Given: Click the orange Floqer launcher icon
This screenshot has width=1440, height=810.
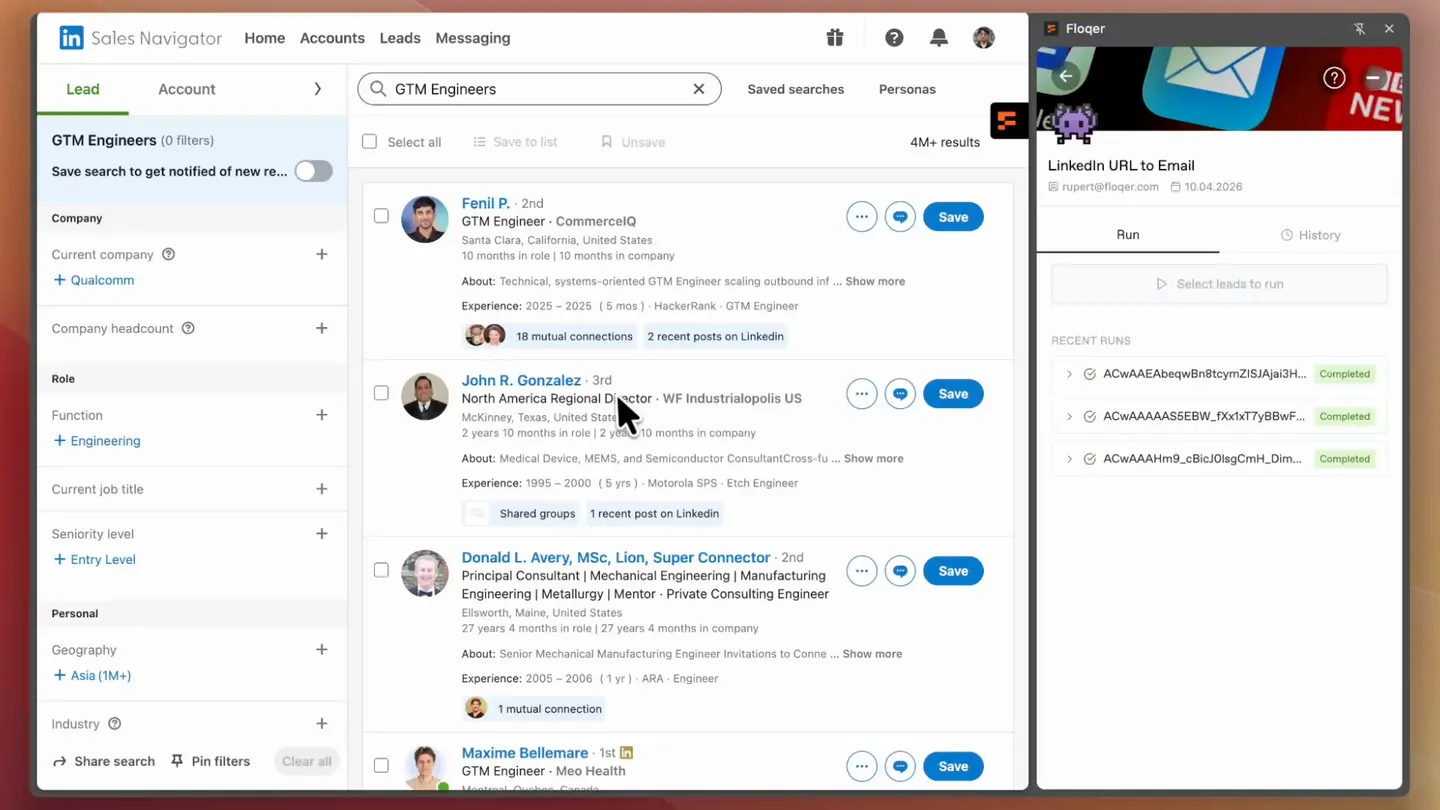Looking at the screenshot, I should [x=1008, y=121].
